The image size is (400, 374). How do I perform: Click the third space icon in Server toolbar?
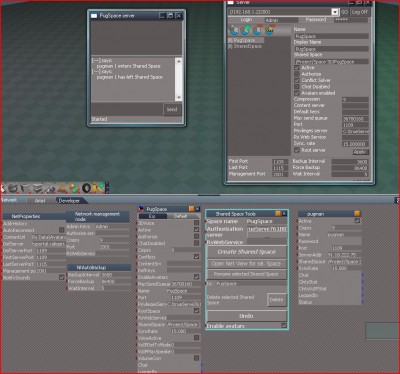coord(257,30)
